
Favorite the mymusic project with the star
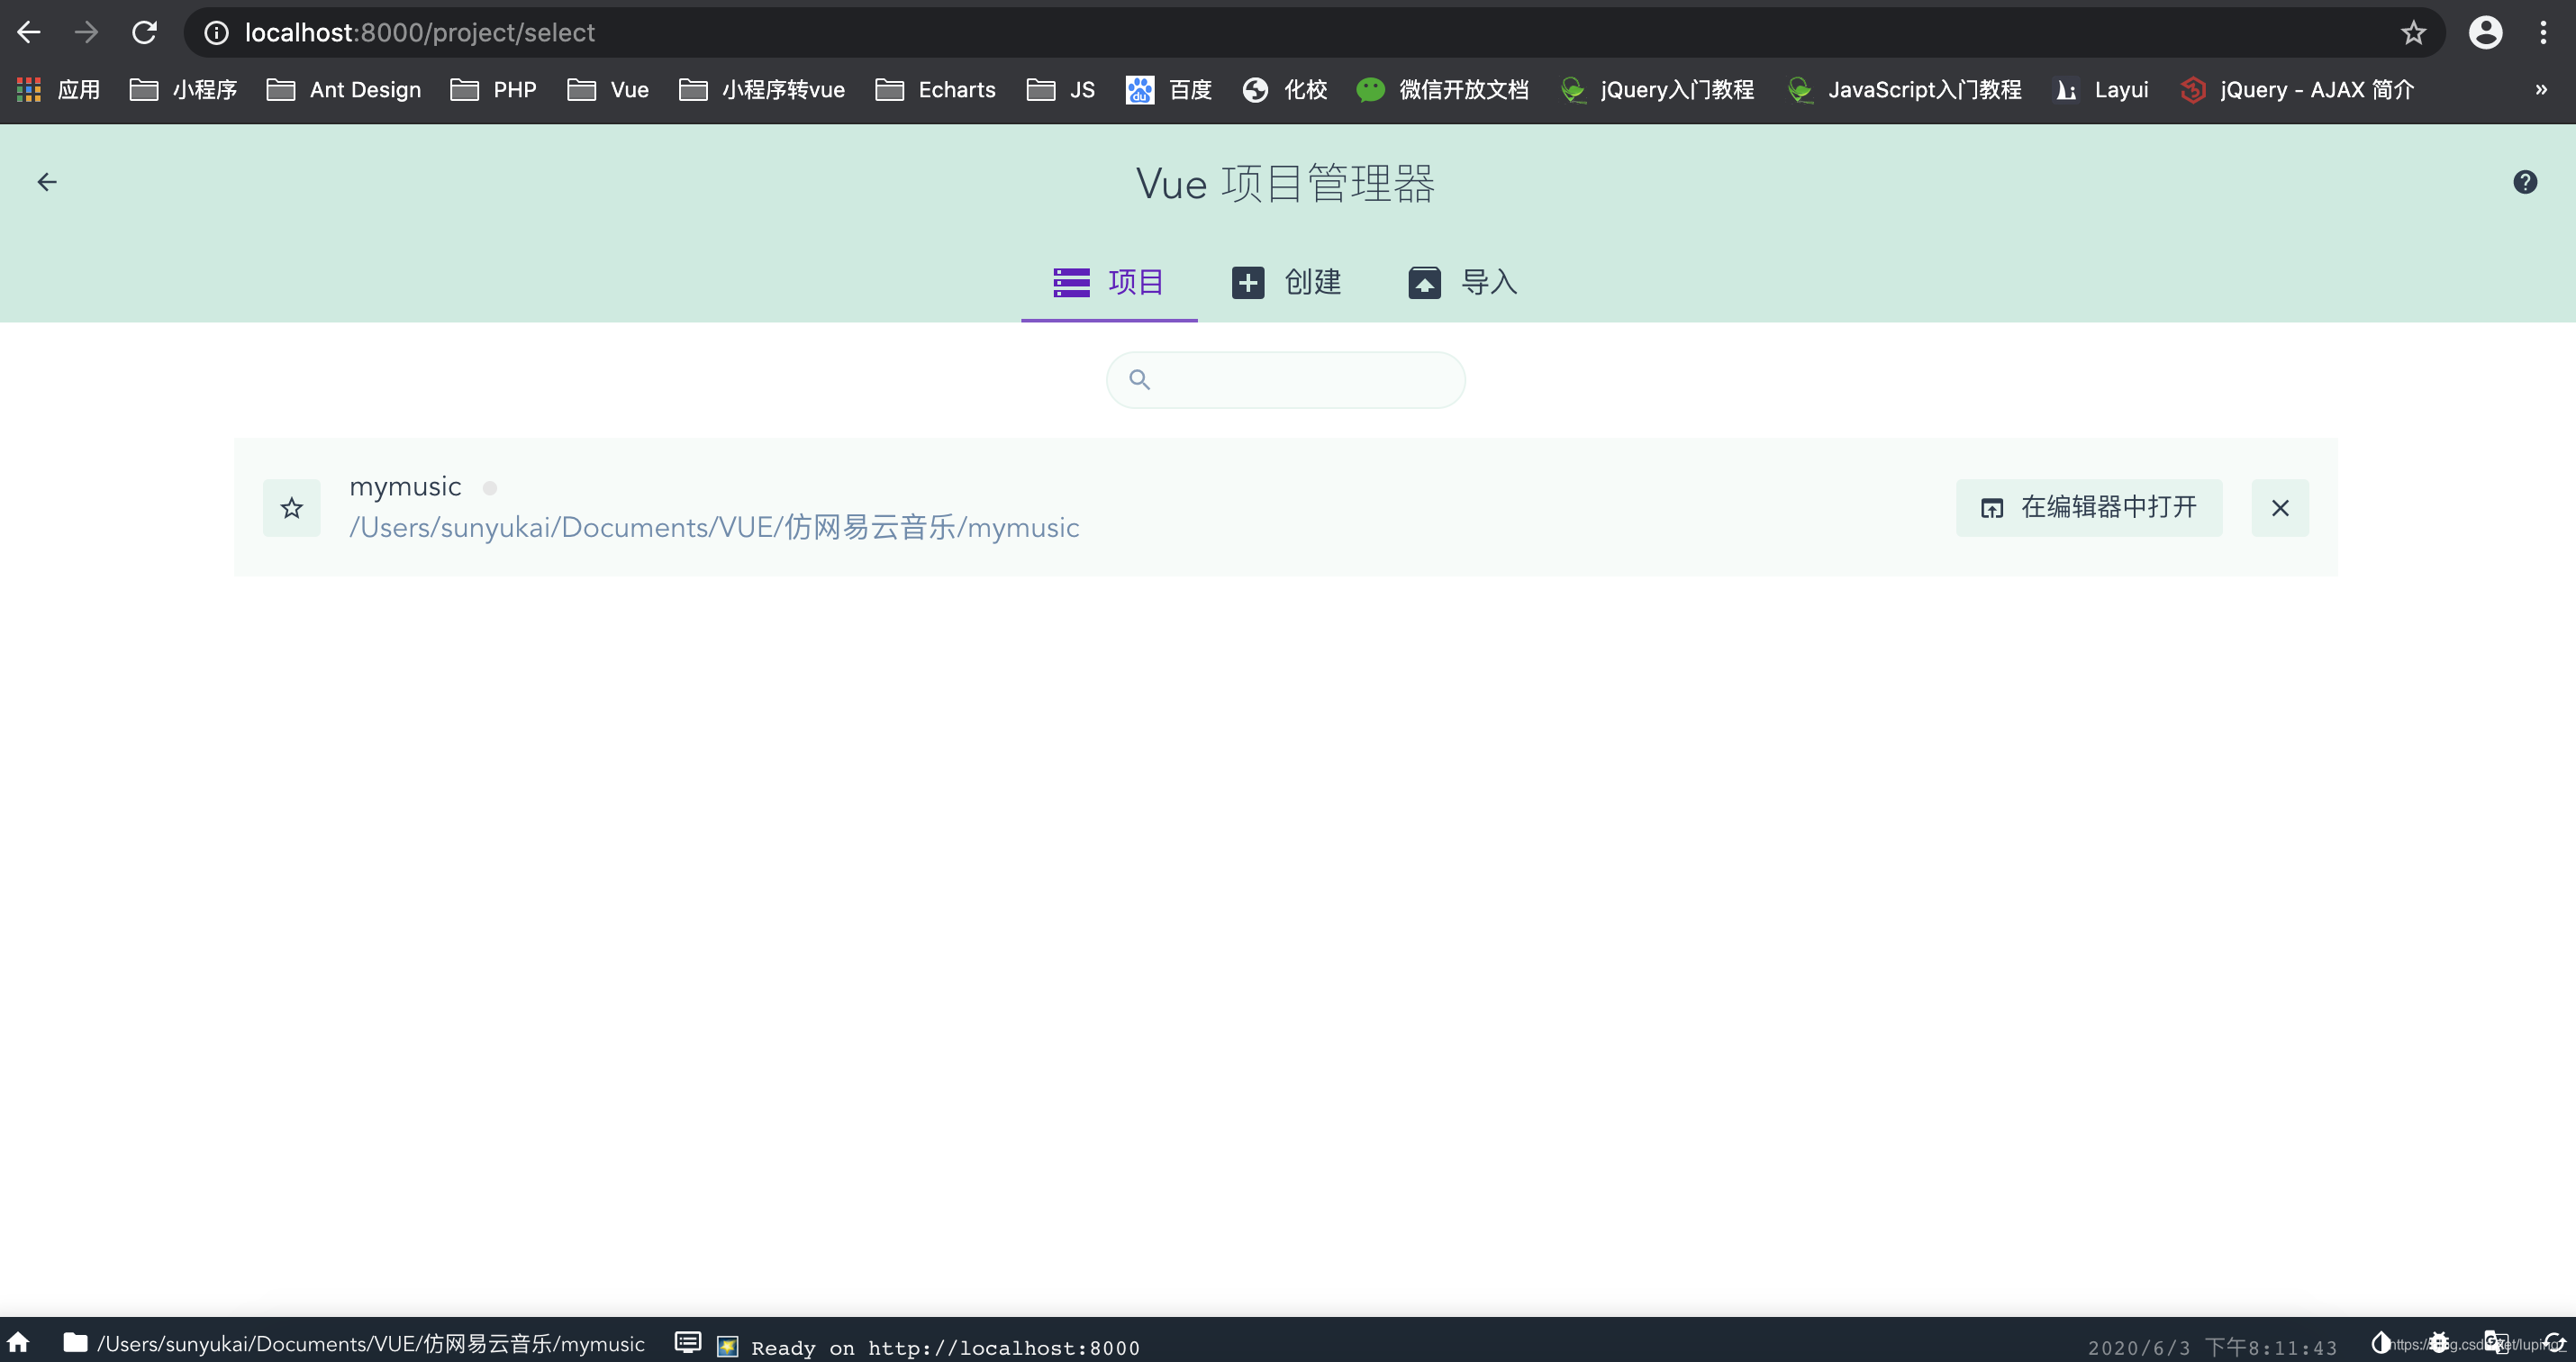[x=291, y=508]
